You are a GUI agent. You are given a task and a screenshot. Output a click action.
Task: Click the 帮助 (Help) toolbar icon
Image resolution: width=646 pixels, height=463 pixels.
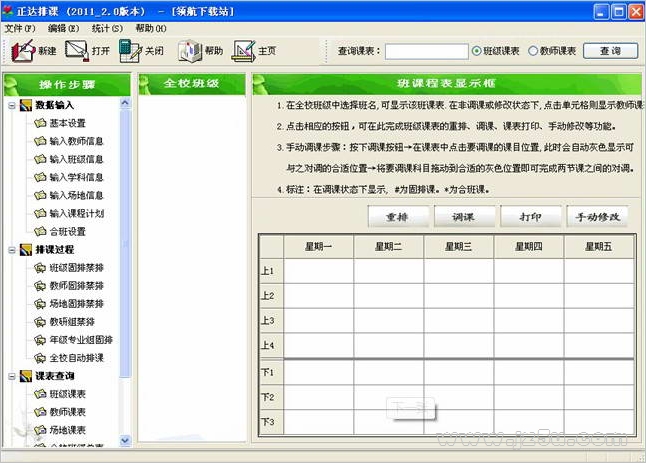tap(190, 51)
